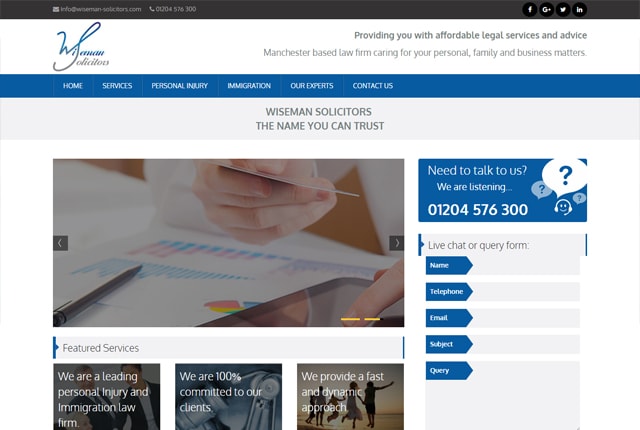Open the Google Plus social icon
Screen dimensions: 640x430
click(x=547, y=9)
